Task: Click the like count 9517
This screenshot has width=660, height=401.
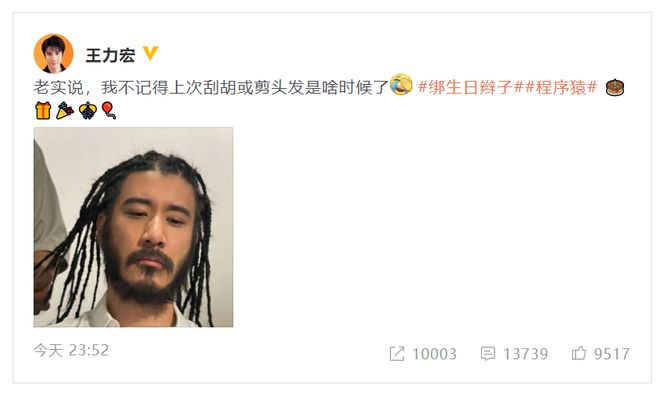Action: 612,354
